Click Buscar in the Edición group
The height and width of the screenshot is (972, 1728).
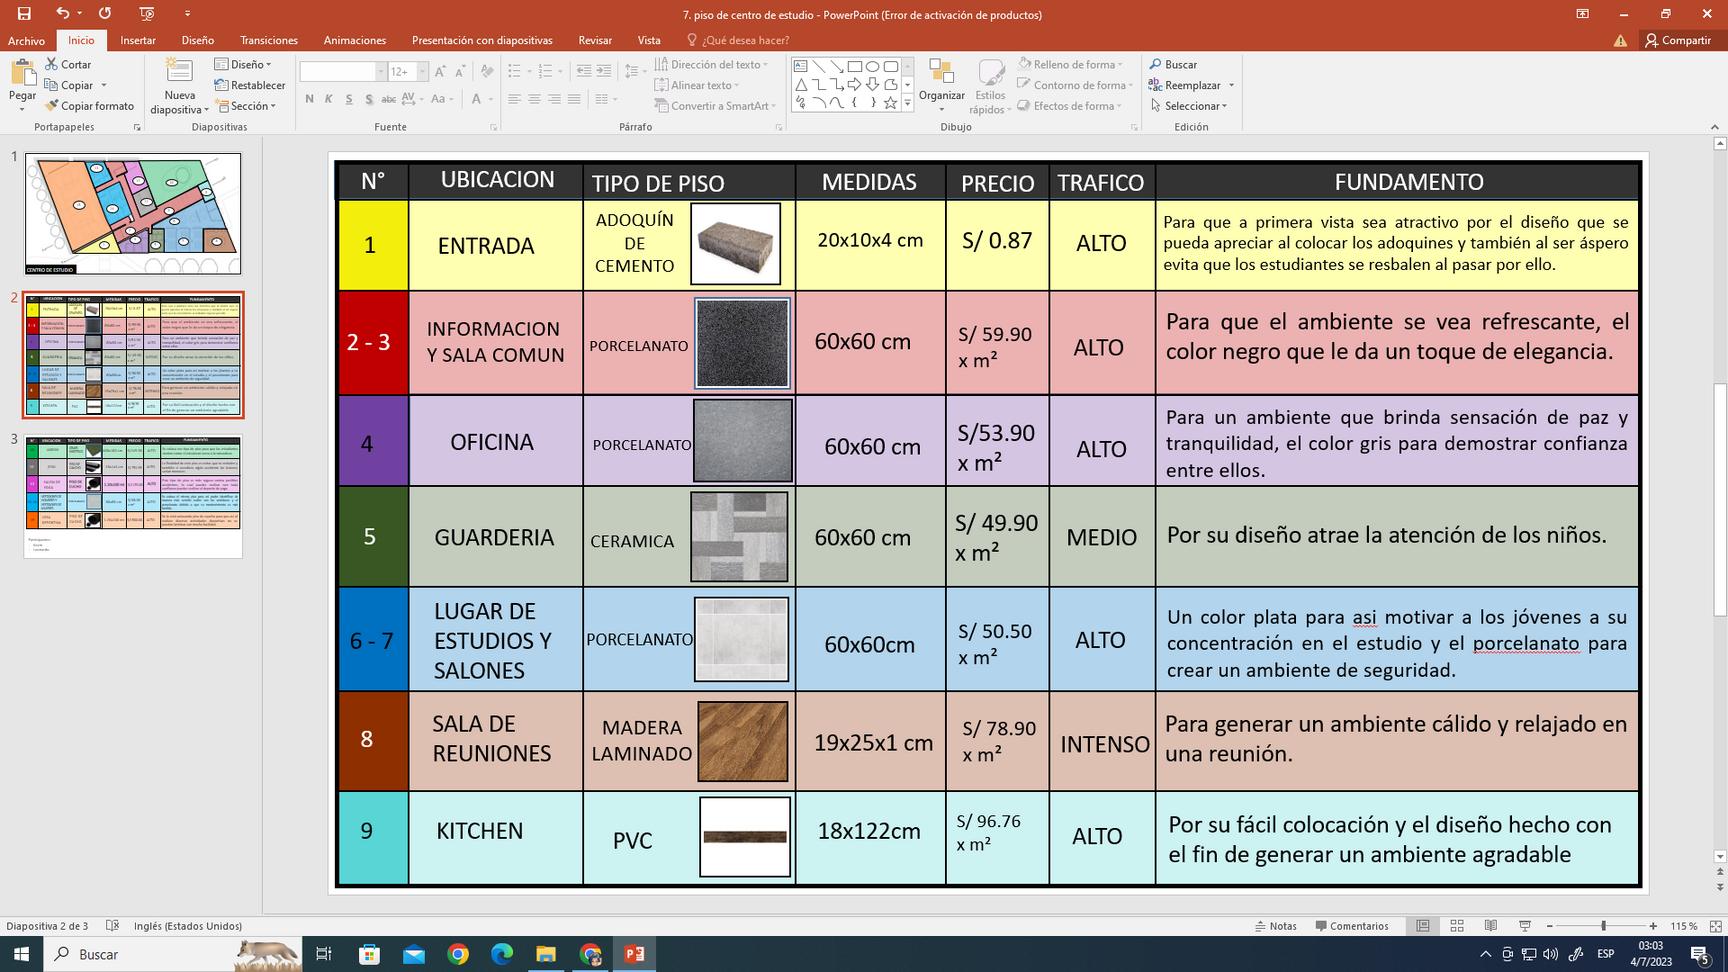pos(1173,64)
